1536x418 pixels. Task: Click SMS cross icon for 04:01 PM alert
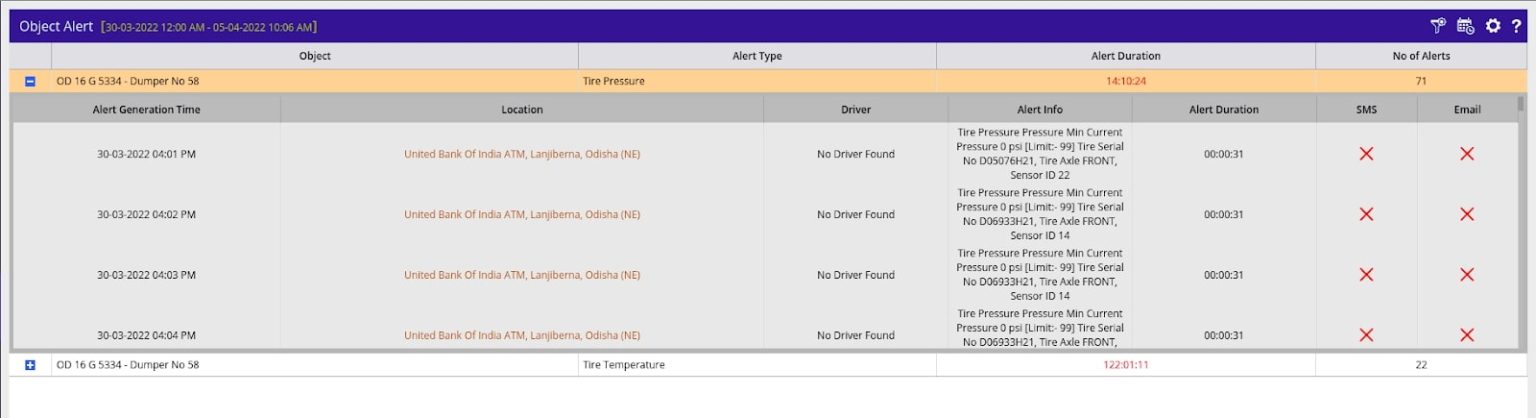click(1366, 154)
